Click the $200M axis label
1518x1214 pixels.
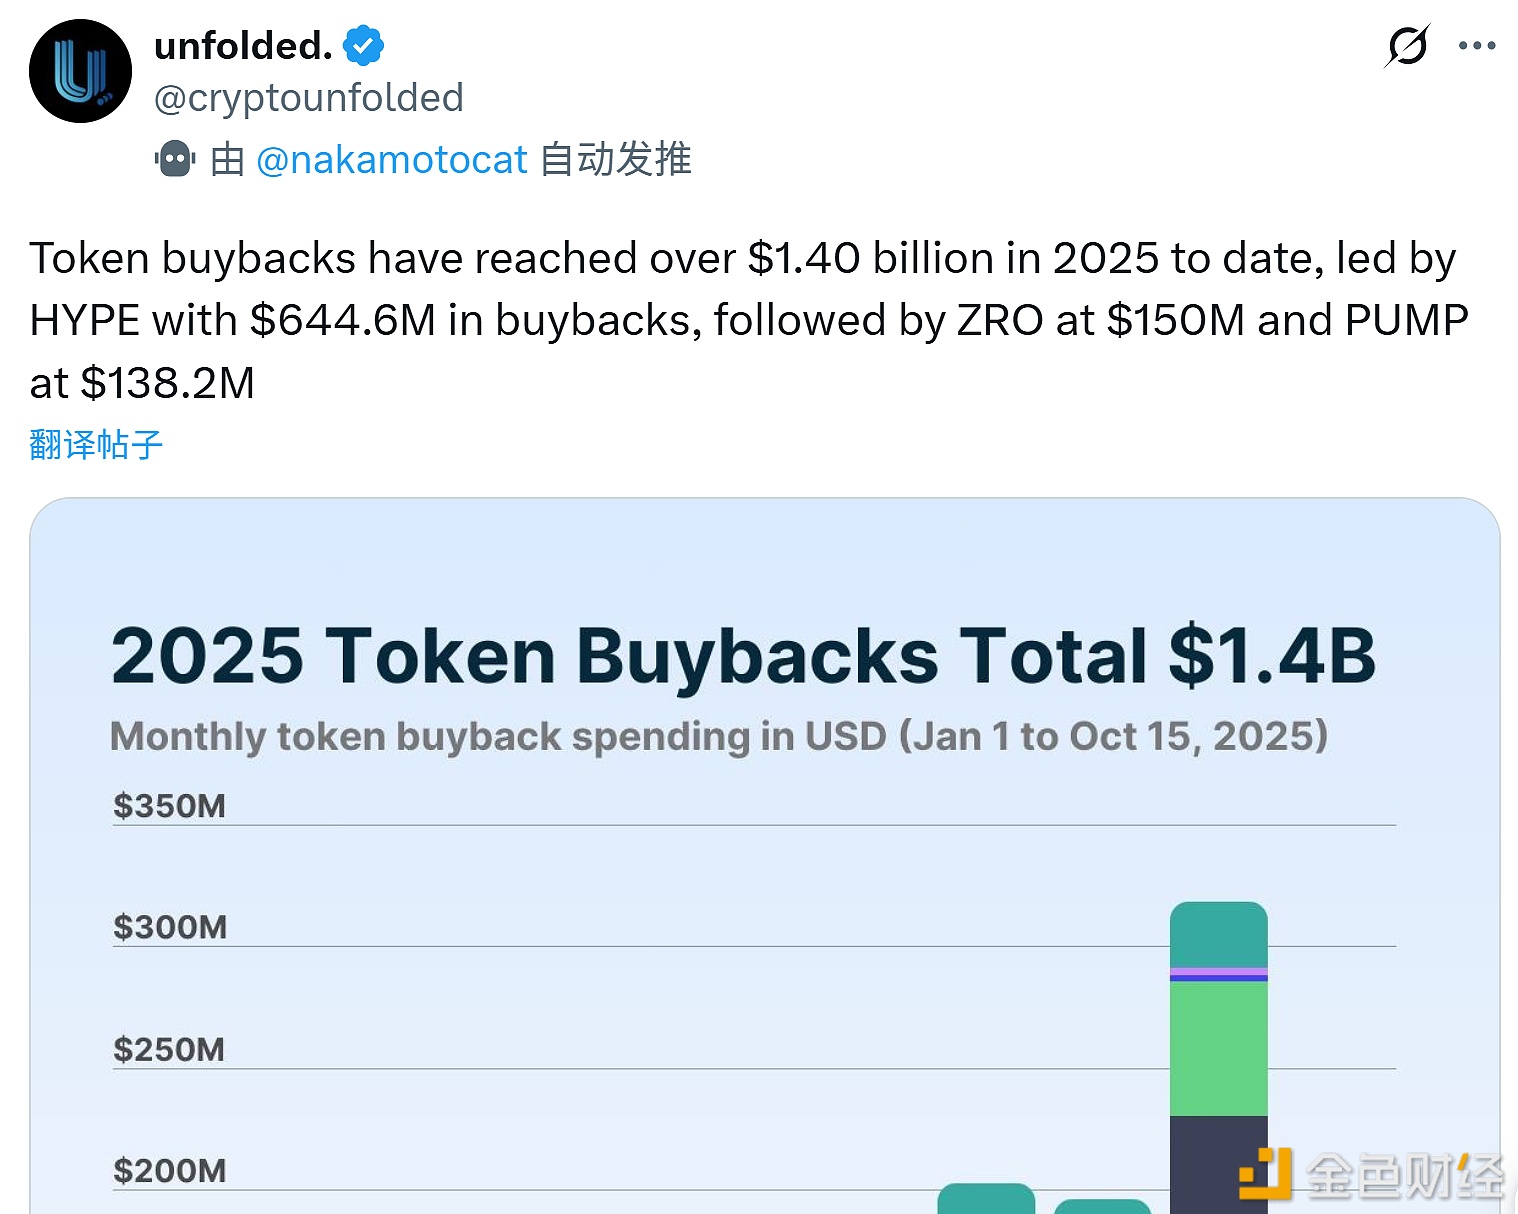171,1169
